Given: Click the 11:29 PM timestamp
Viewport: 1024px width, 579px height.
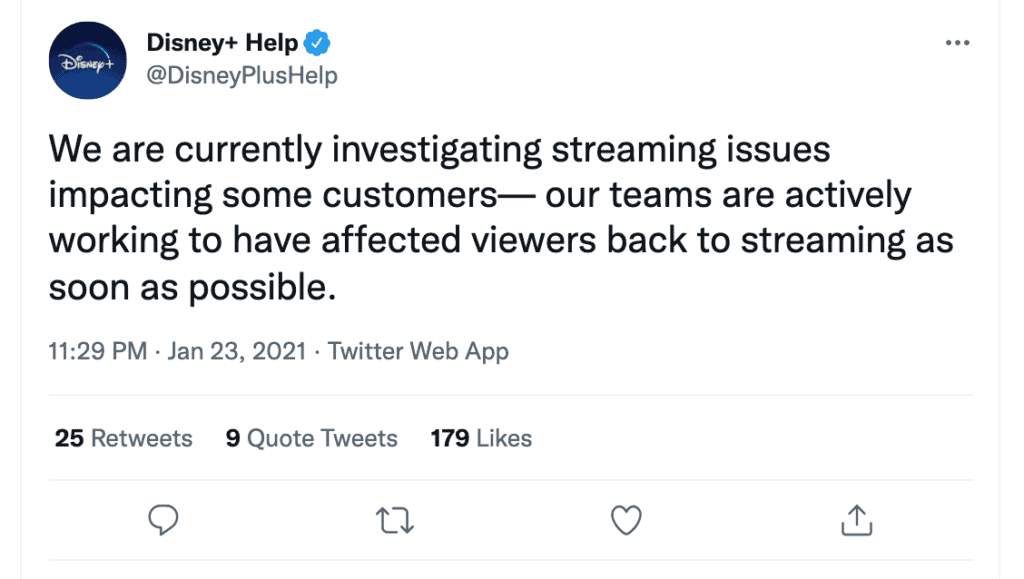Looking at the screenshot, I should (x=97, y=352).
